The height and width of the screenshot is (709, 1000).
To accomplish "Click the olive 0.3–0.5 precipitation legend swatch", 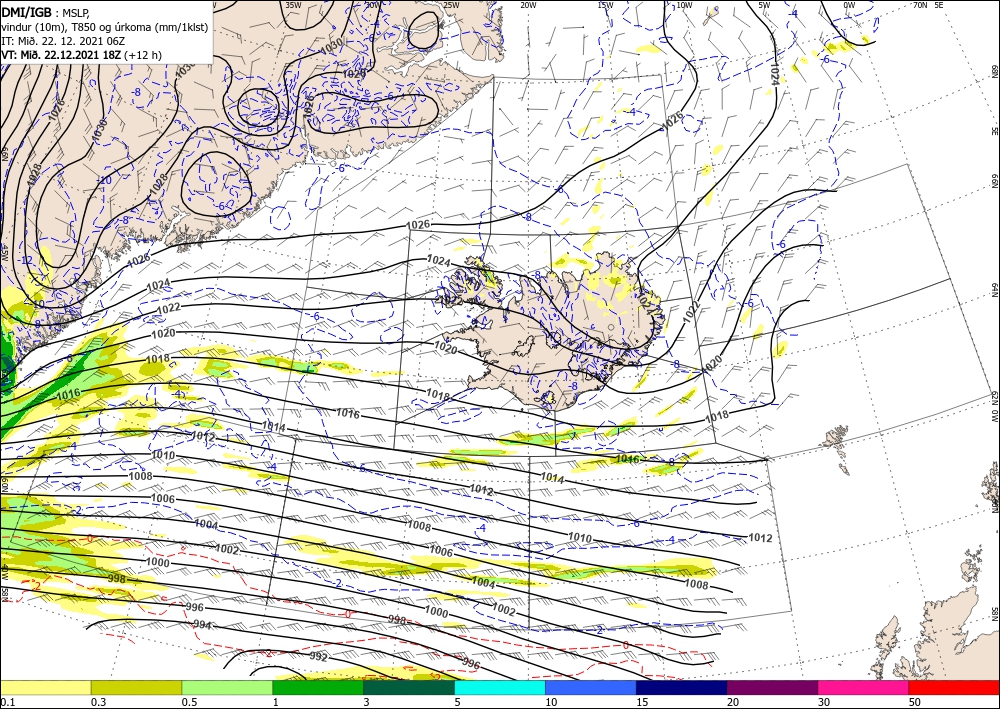I will tap(136, 687).
